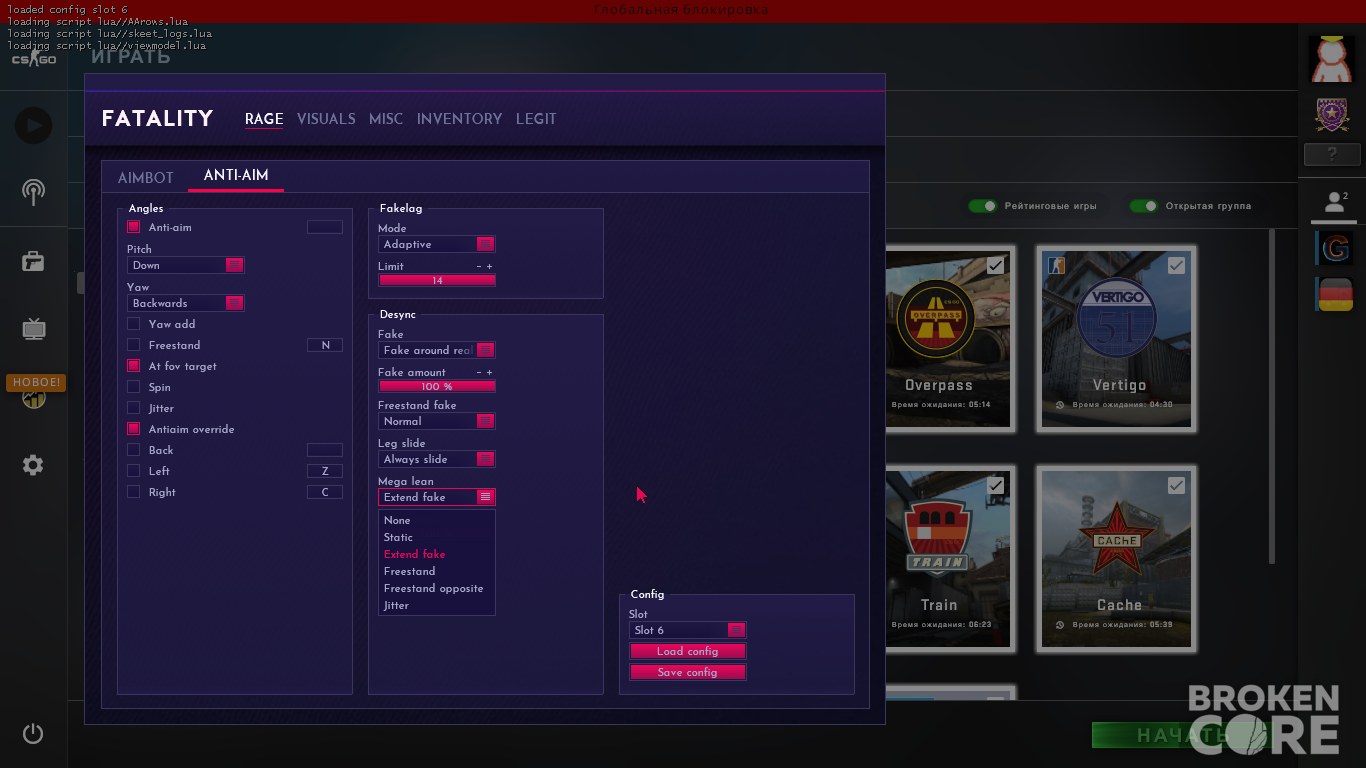Image resolution: width=1366 pixels, height=768 pixels.
Task: Enable the Spin checkbox
Action: (x=133, y=387)
